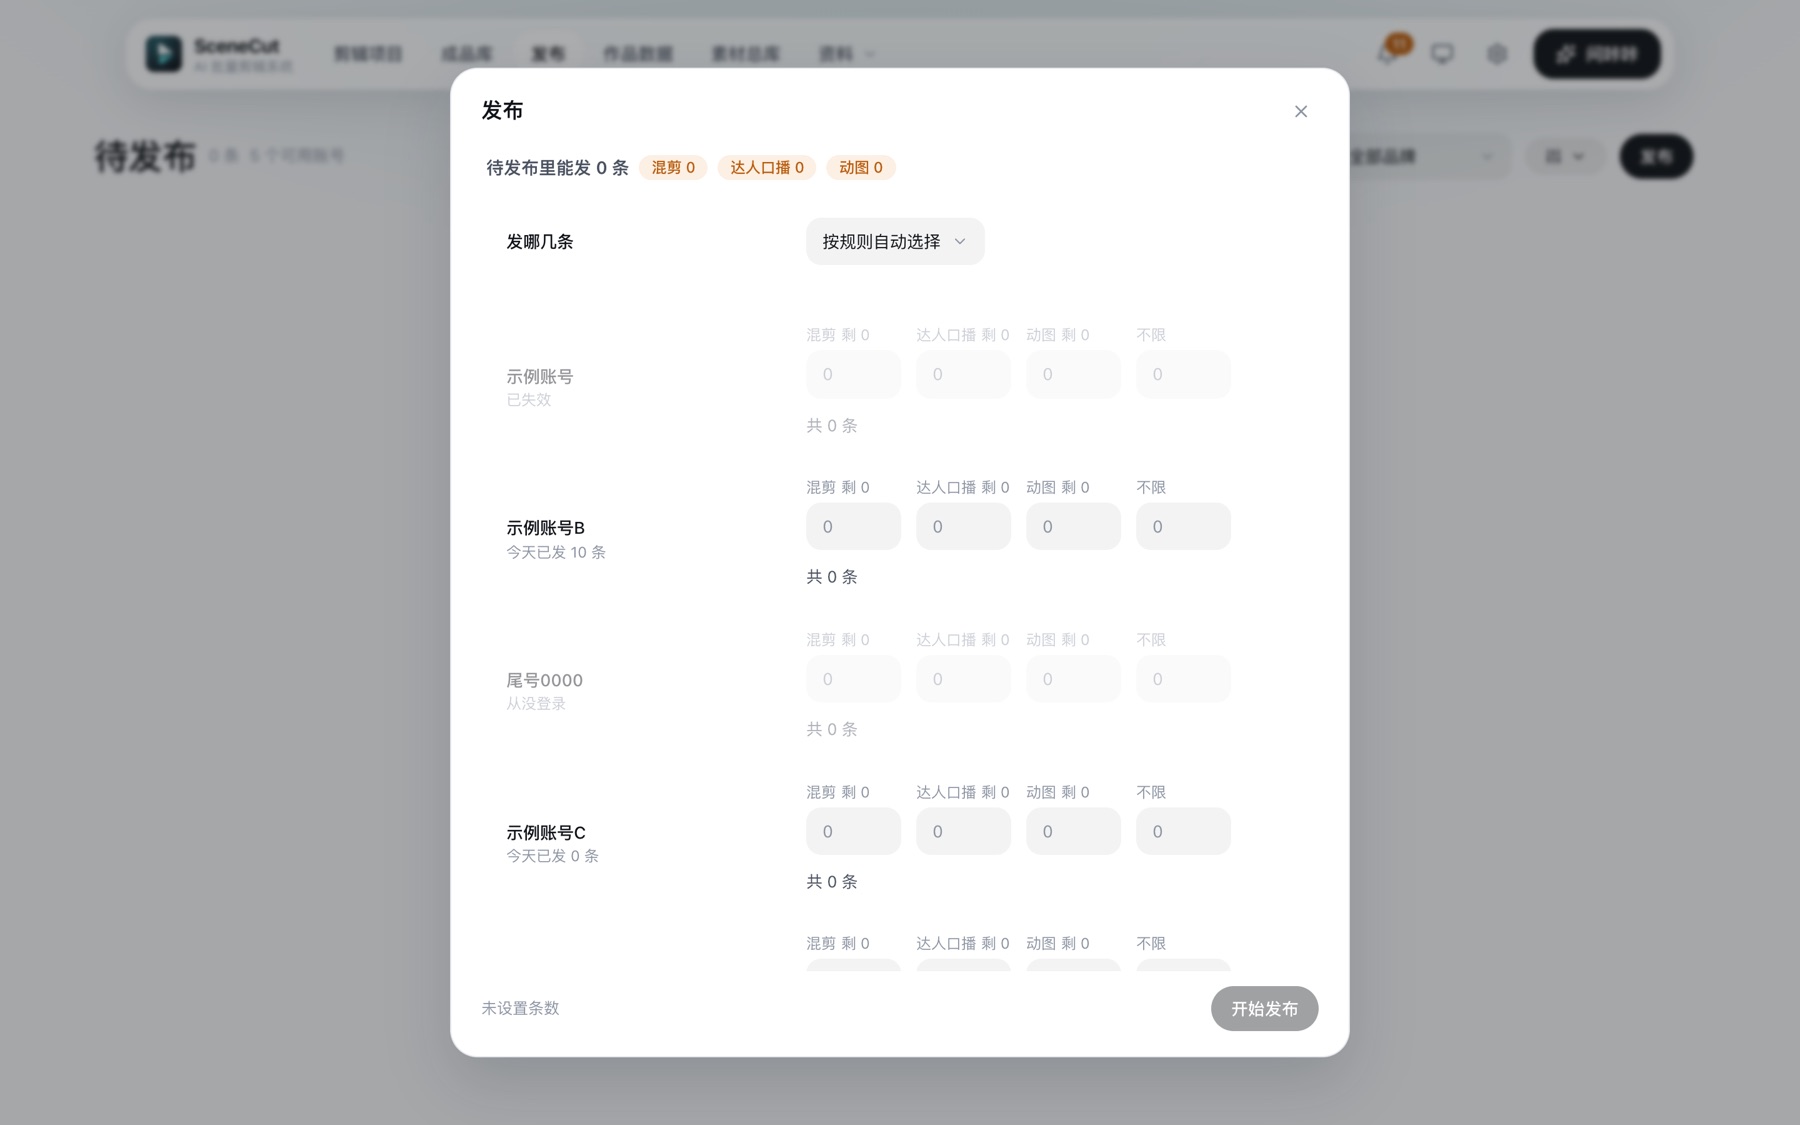Image resolution: width=1800 pixels, height=1125 pixels.
Task: Focus 混剪 input for 示例账号B
Action: [853, 526]
